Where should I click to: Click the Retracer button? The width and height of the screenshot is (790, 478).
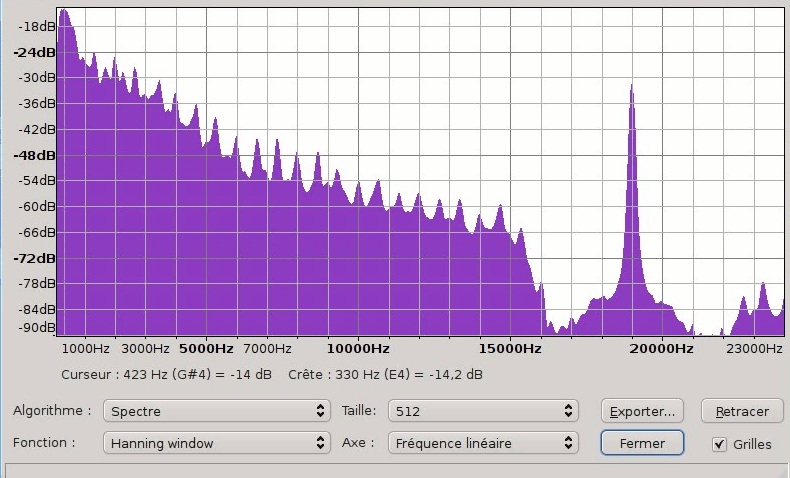[x=742, y=411]
